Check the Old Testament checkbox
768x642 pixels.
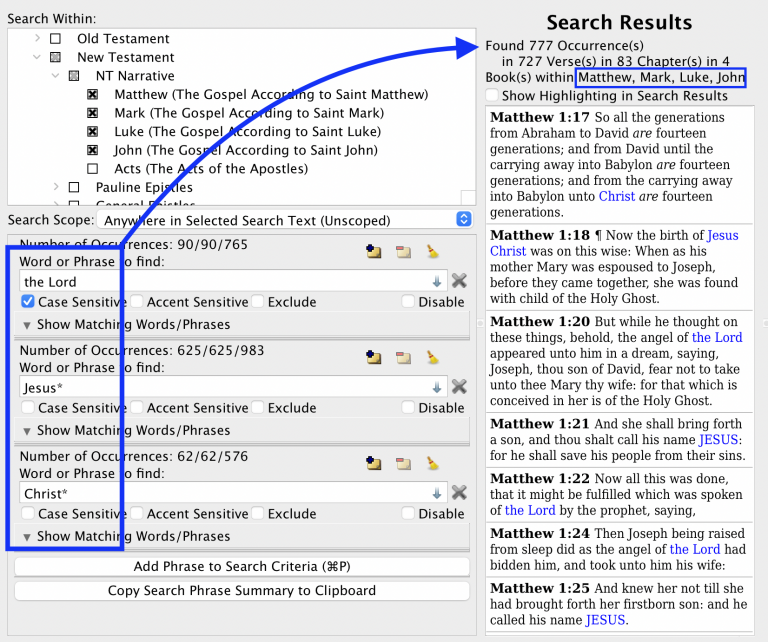(x=55, y=38)
